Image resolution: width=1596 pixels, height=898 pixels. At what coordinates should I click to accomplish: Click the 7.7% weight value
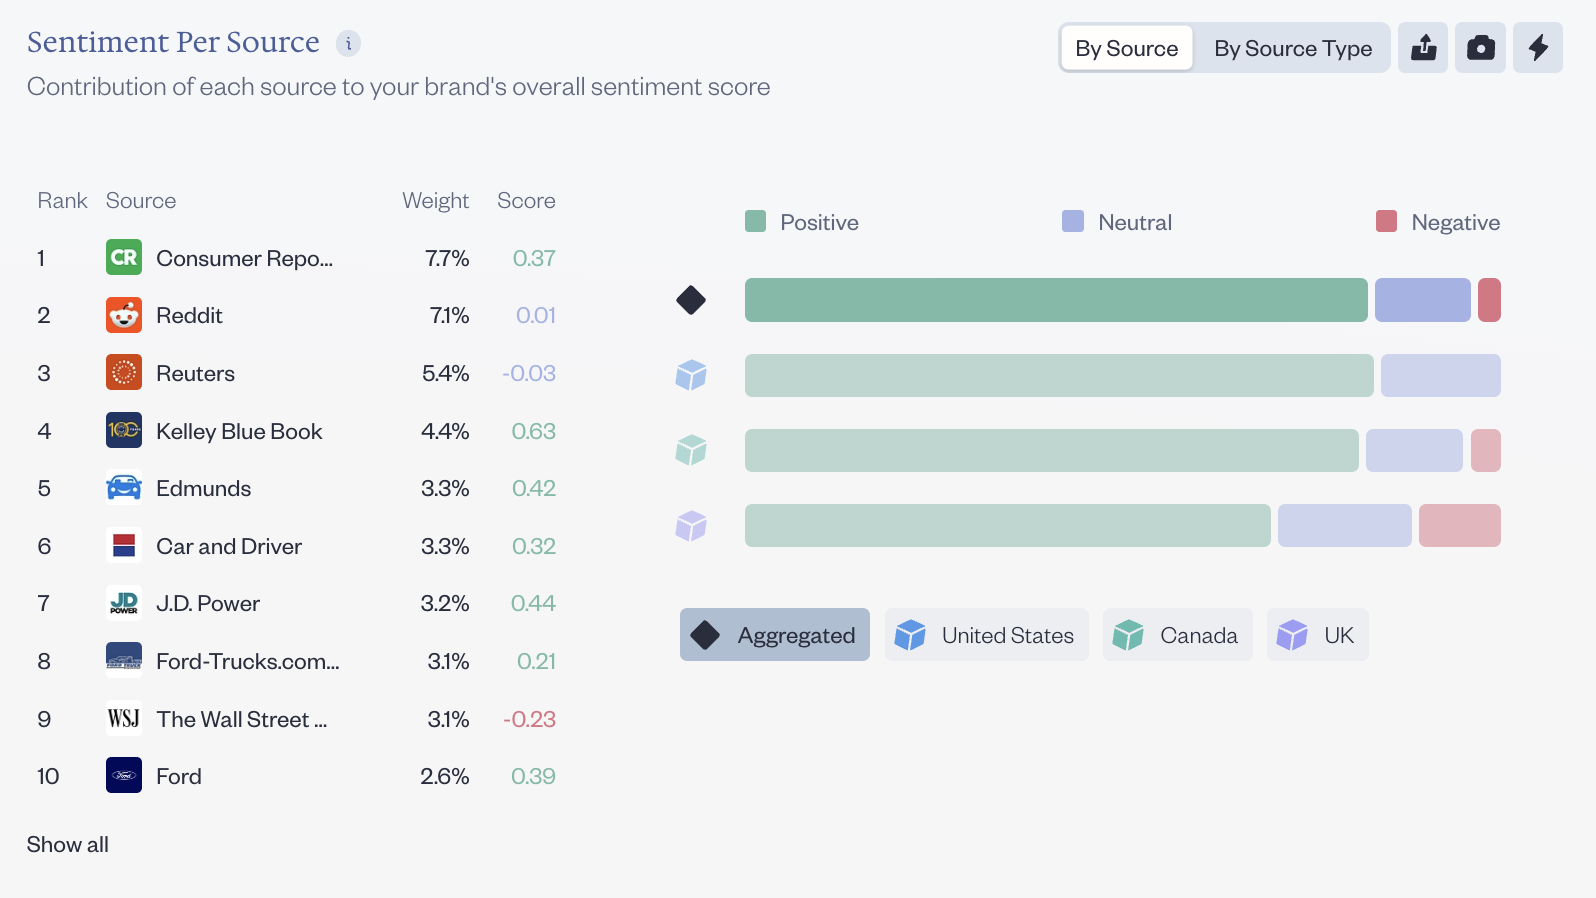click(447, 258)
